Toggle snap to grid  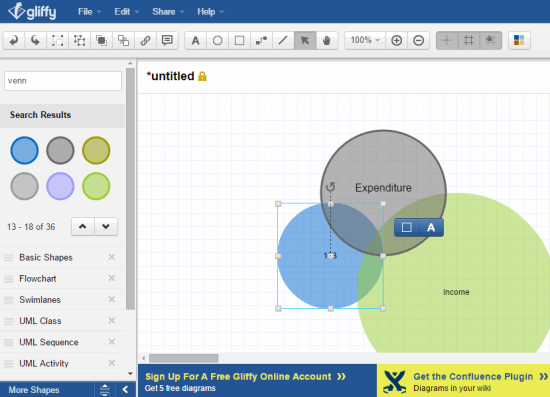coord(490,41)
